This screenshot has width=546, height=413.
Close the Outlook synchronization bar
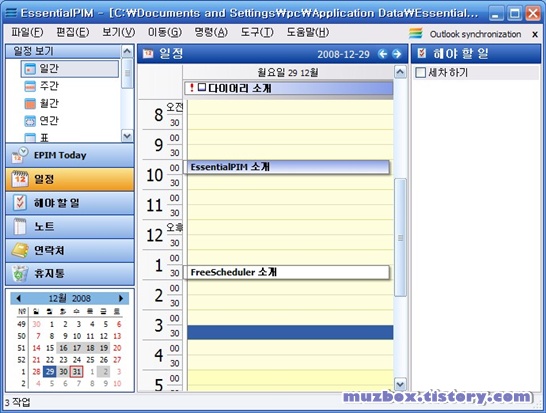(535, 34)
